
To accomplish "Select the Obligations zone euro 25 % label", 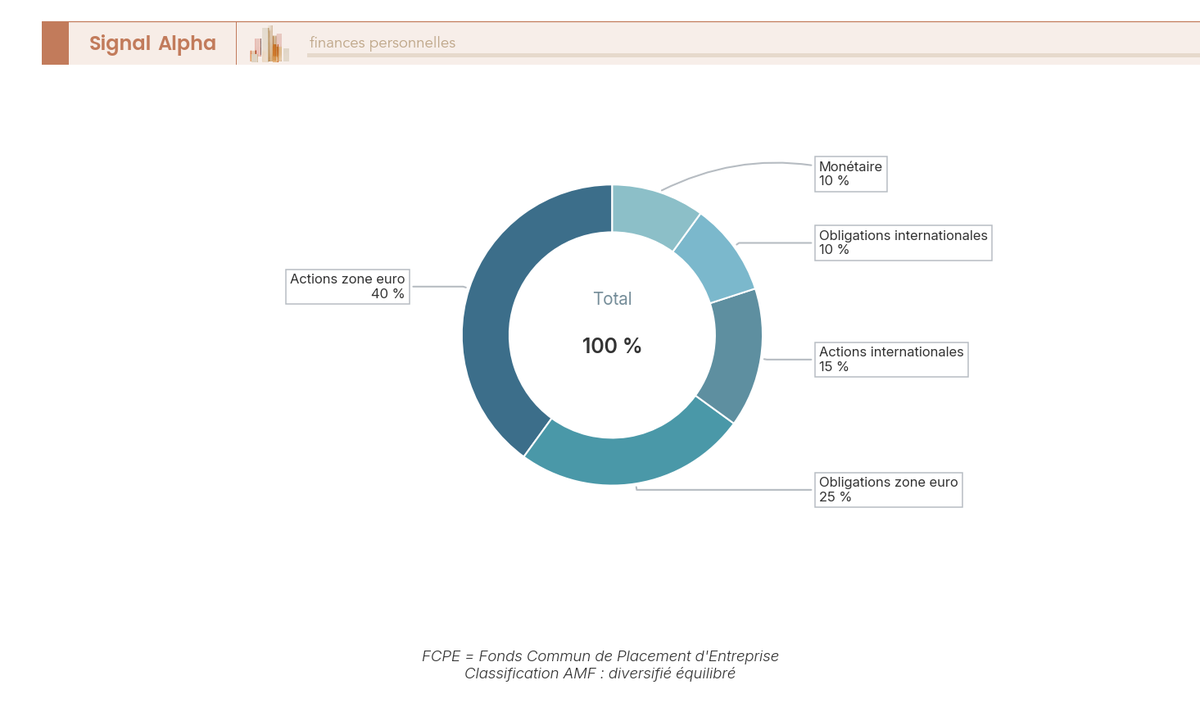I will (x=888, y=489).
